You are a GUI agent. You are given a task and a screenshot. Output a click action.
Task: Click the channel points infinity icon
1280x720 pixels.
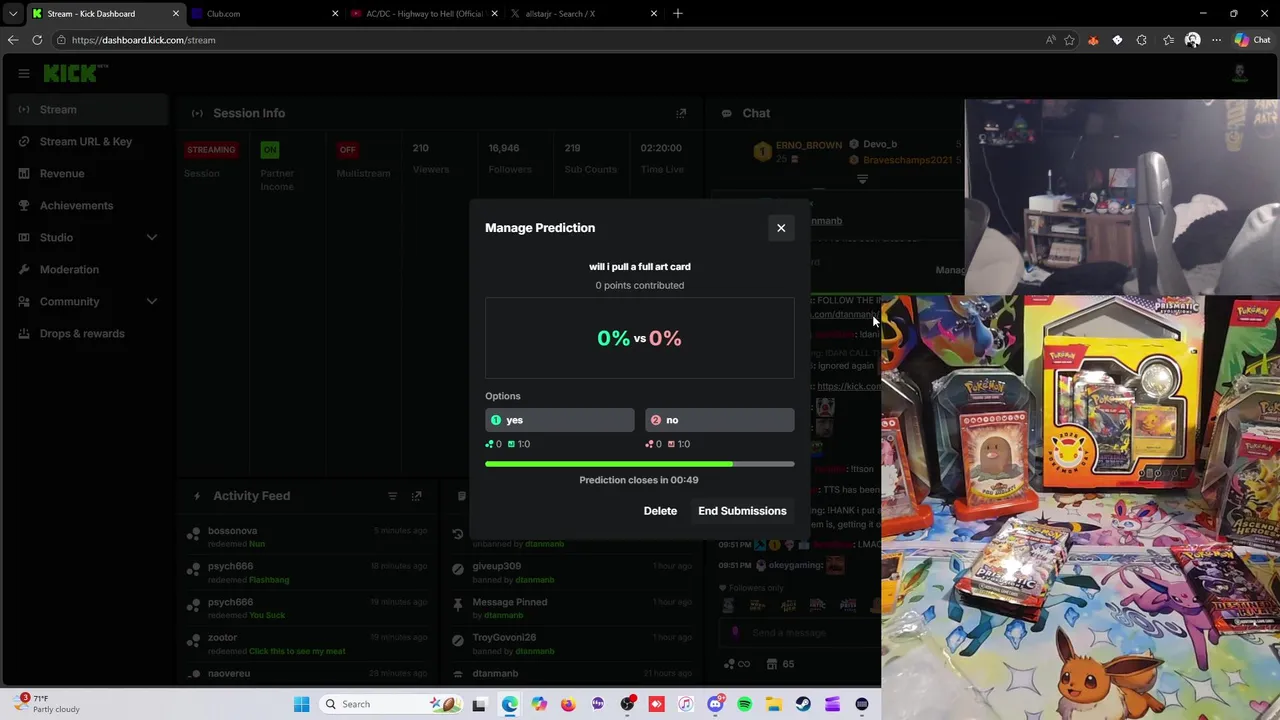[x=736, y=664]
